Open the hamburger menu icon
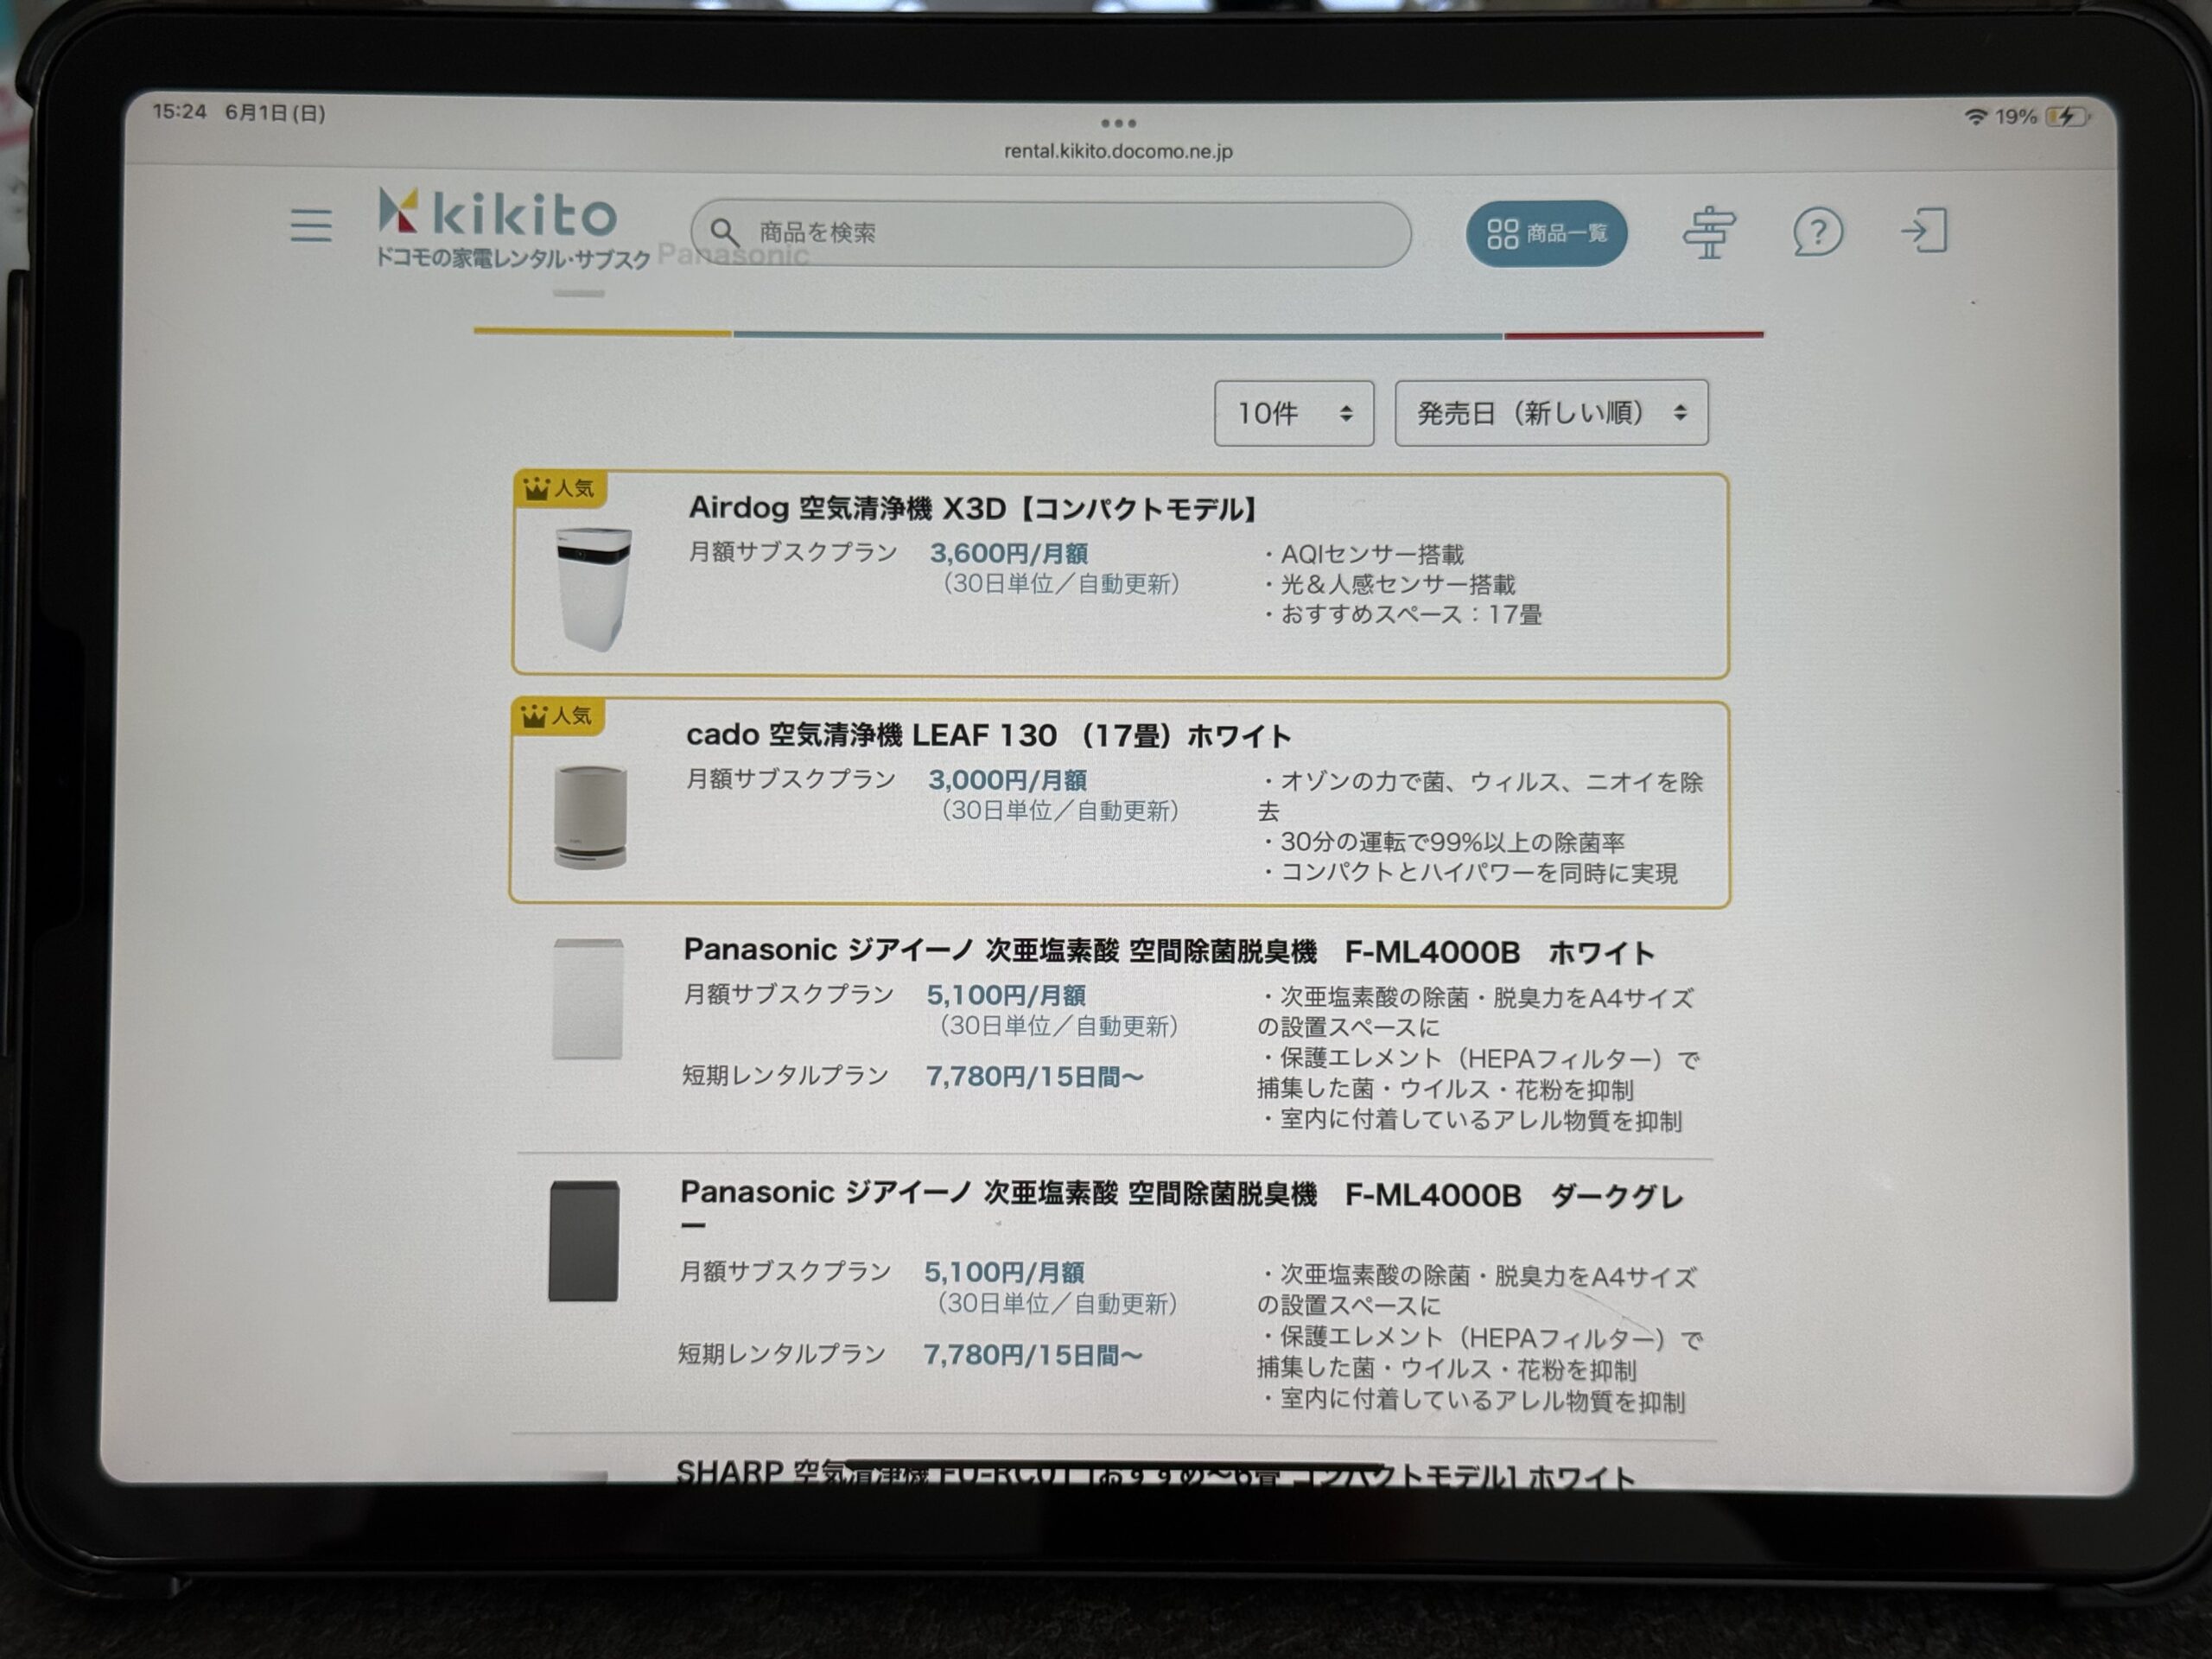 (x=311, y=225)
